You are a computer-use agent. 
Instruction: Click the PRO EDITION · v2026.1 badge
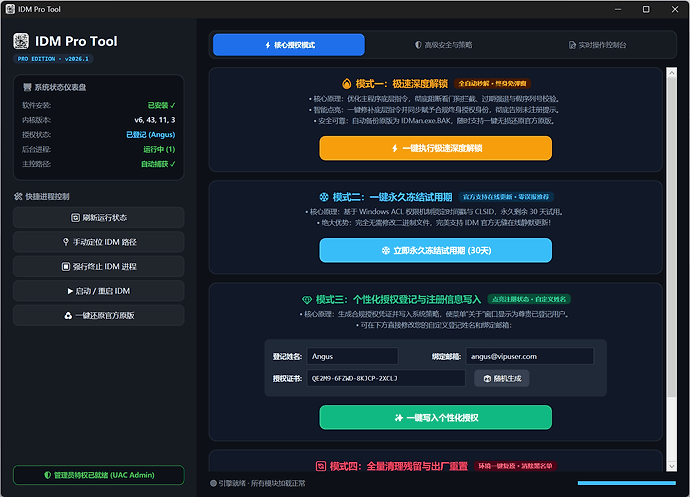click(x=53, y=59)
